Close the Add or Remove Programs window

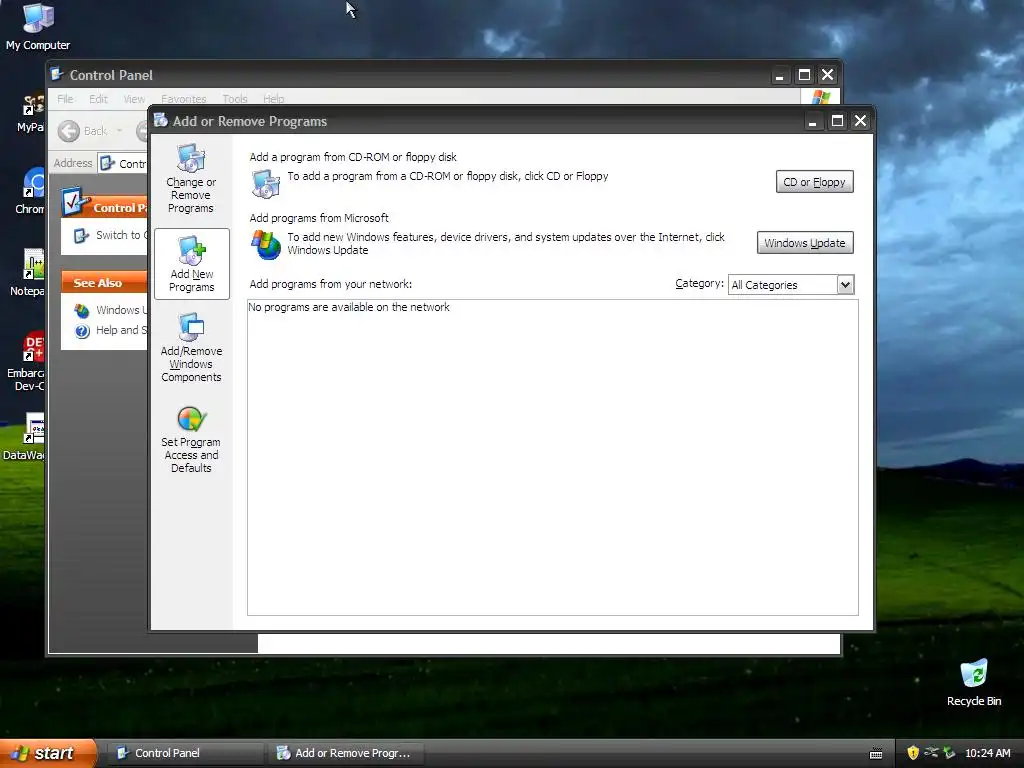[x=861, y=121]
